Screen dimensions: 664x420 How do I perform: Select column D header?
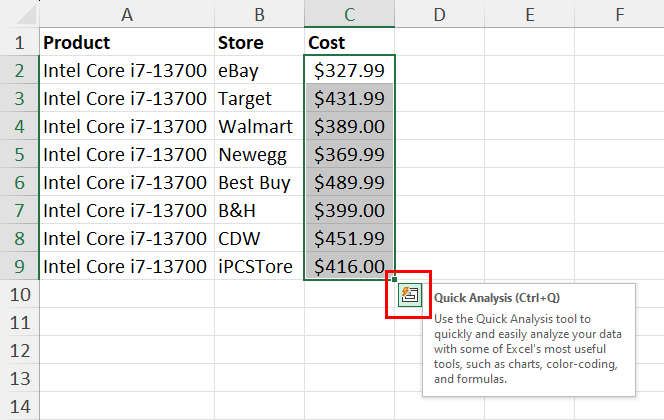[x=440, y=14]
